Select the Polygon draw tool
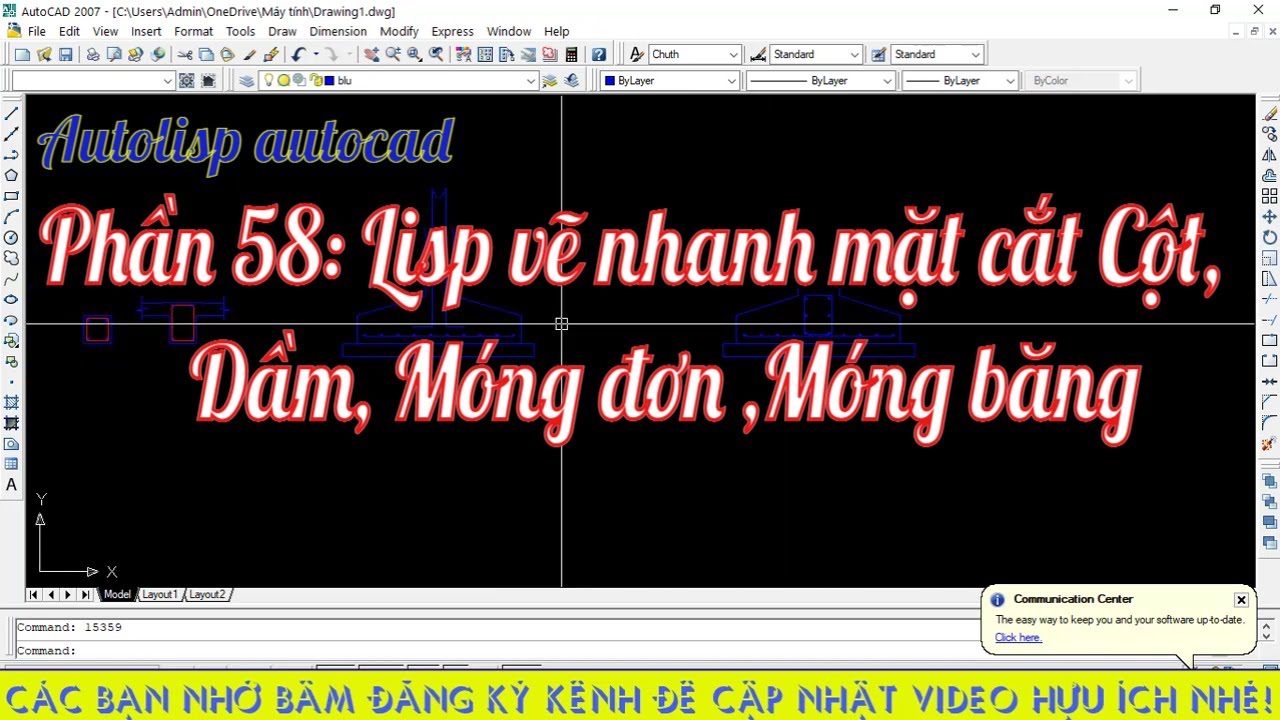1280x720 pixels. pos(12,175)
